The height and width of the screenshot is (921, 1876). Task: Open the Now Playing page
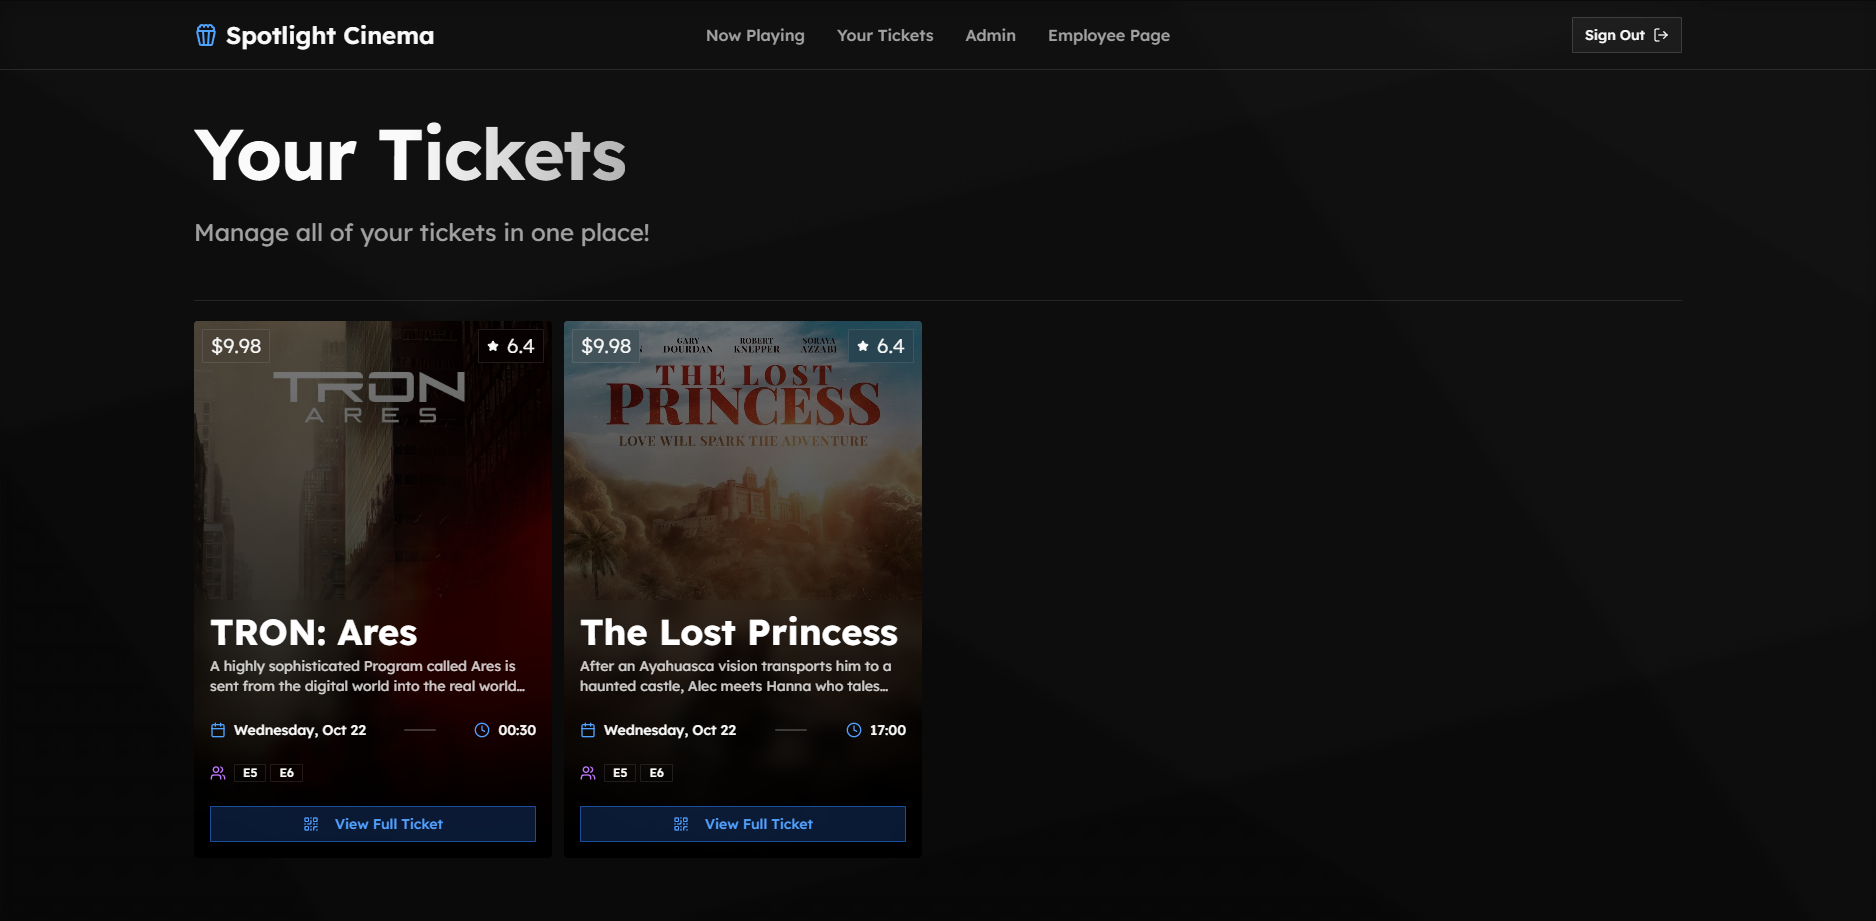[755, 35]
